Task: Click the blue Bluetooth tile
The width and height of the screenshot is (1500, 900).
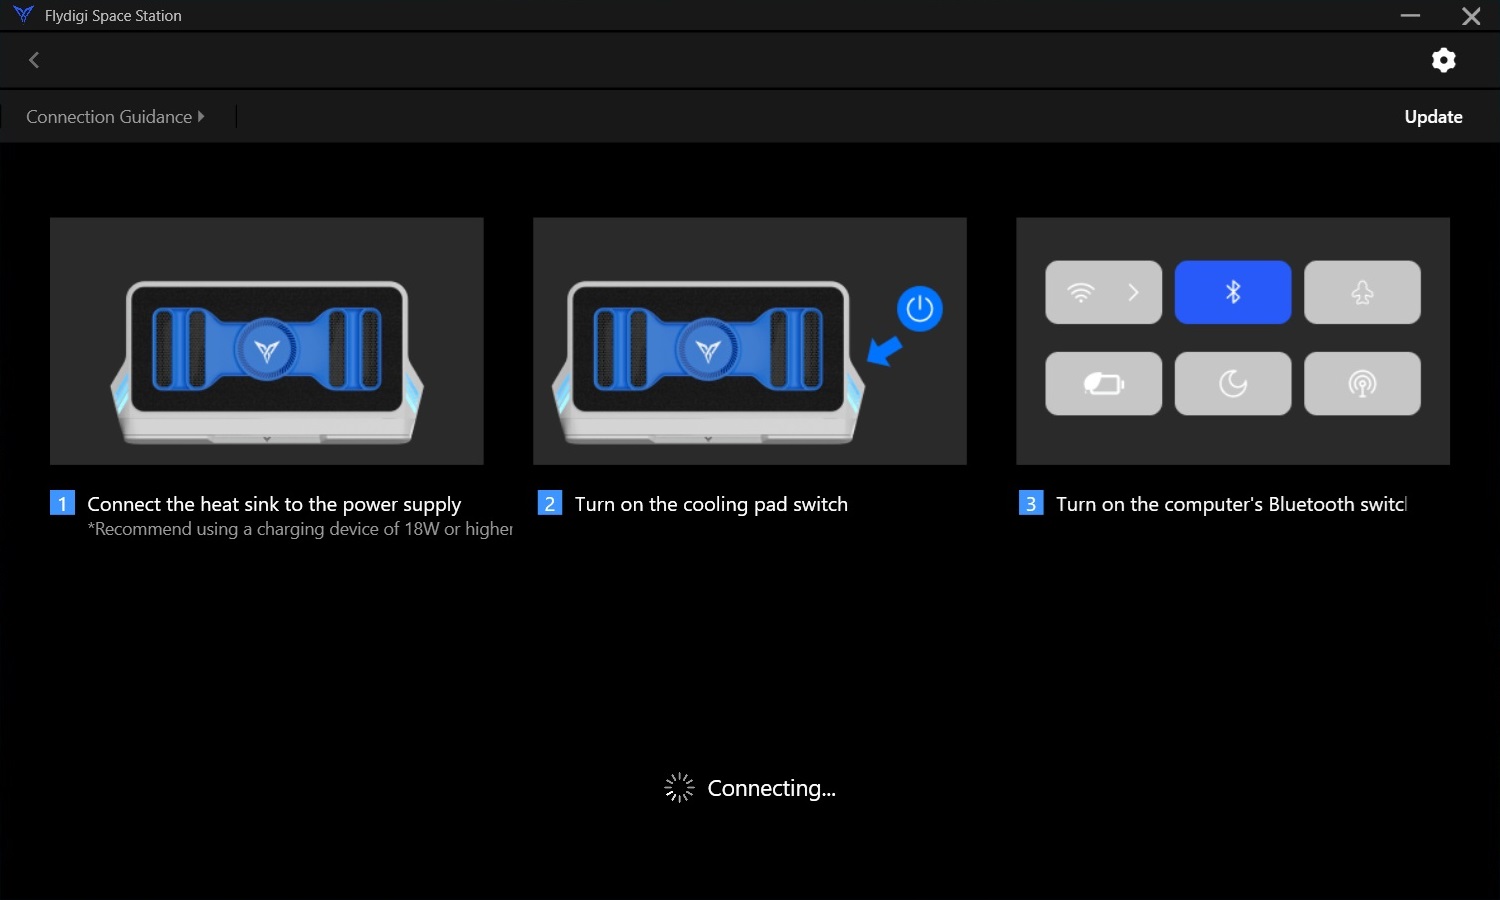Action: tap(1233, 292)
